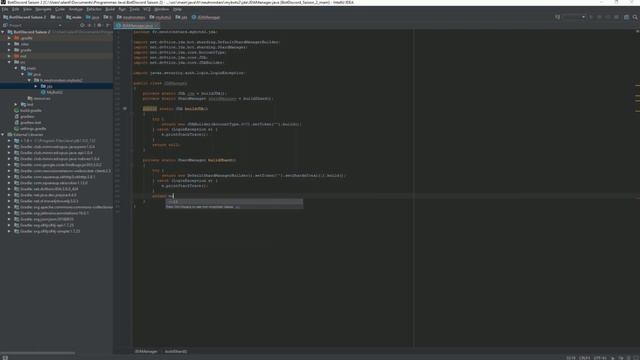Open the Run menu
The width and height of the screenshot is (640, 360).
122,9
